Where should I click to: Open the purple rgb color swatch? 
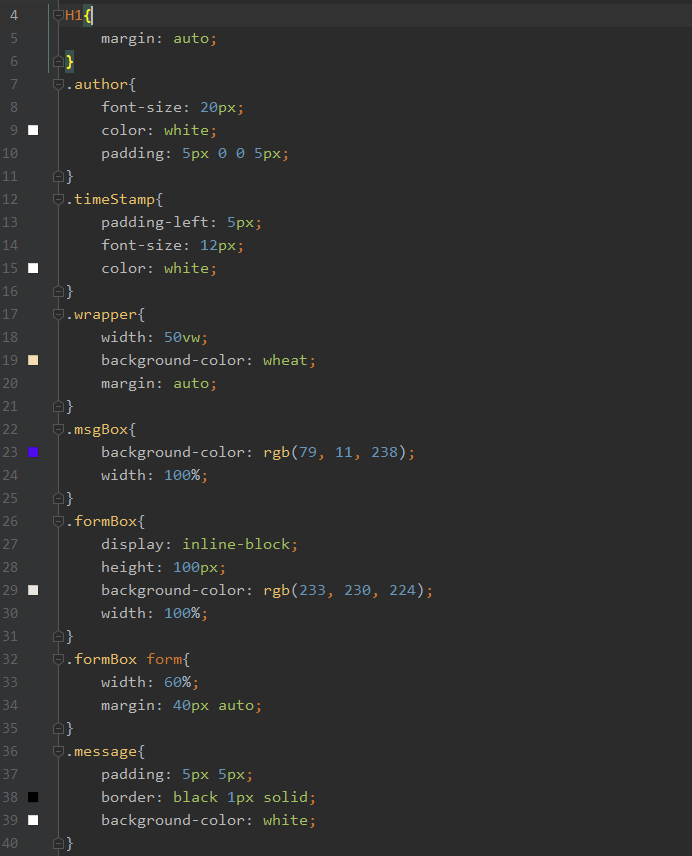(33, 452)
